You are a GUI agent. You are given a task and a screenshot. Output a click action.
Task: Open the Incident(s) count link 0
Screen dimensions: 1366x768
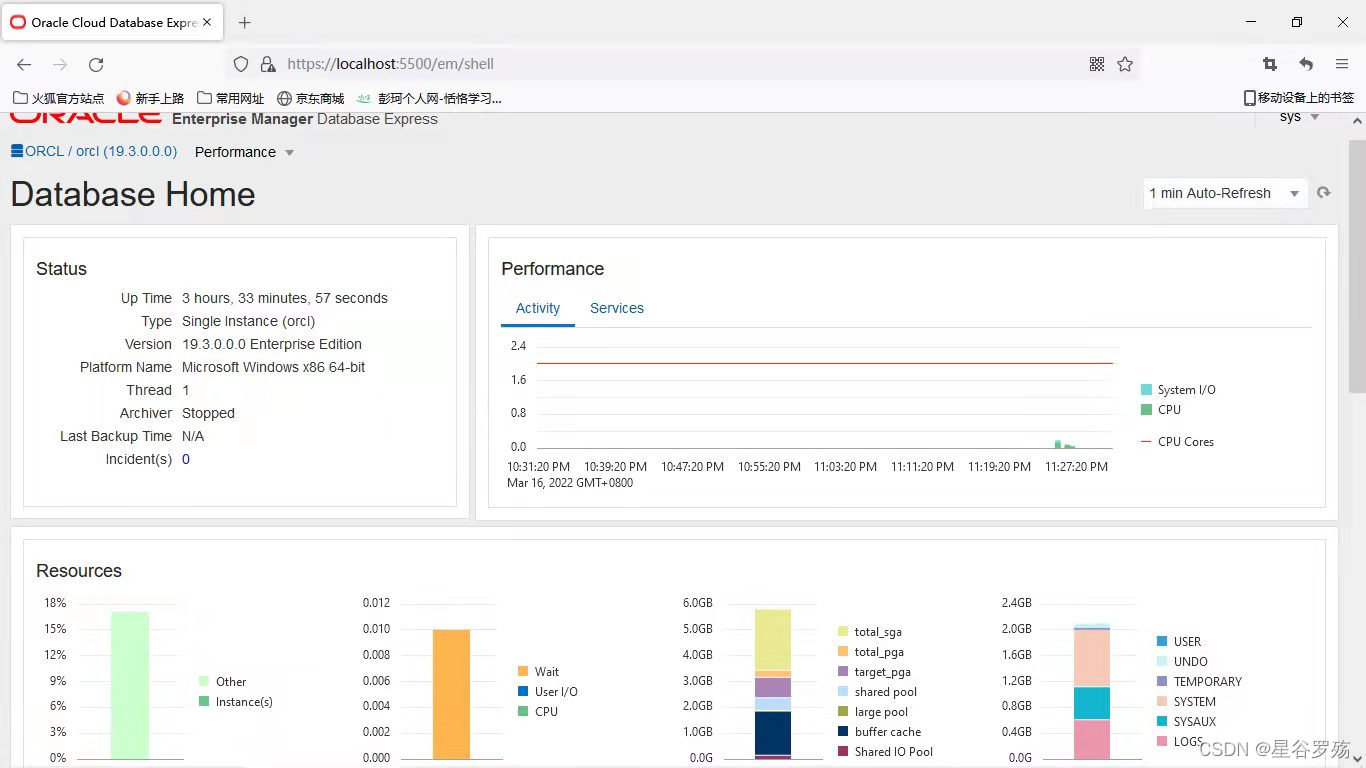click(x=186, y=459)
